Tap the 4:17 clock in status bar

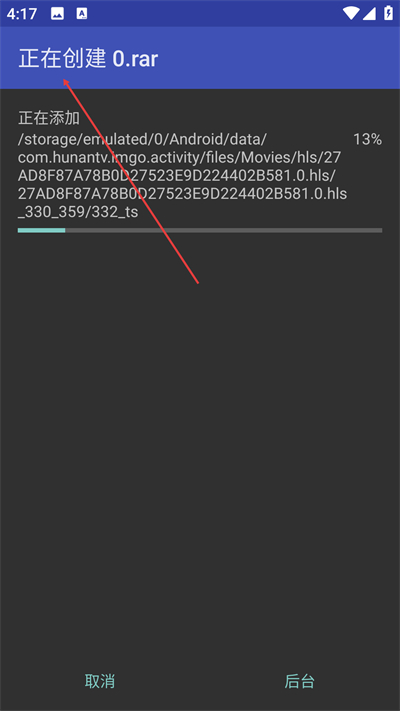[22, 14]
